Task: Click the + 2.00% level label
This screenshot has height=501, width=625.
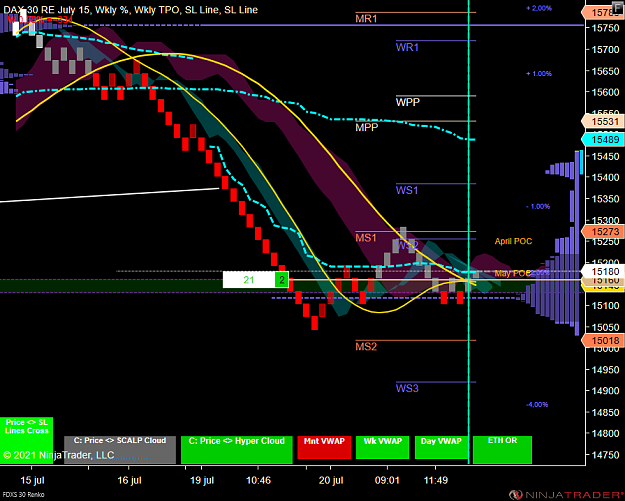Action: [539, 8]
